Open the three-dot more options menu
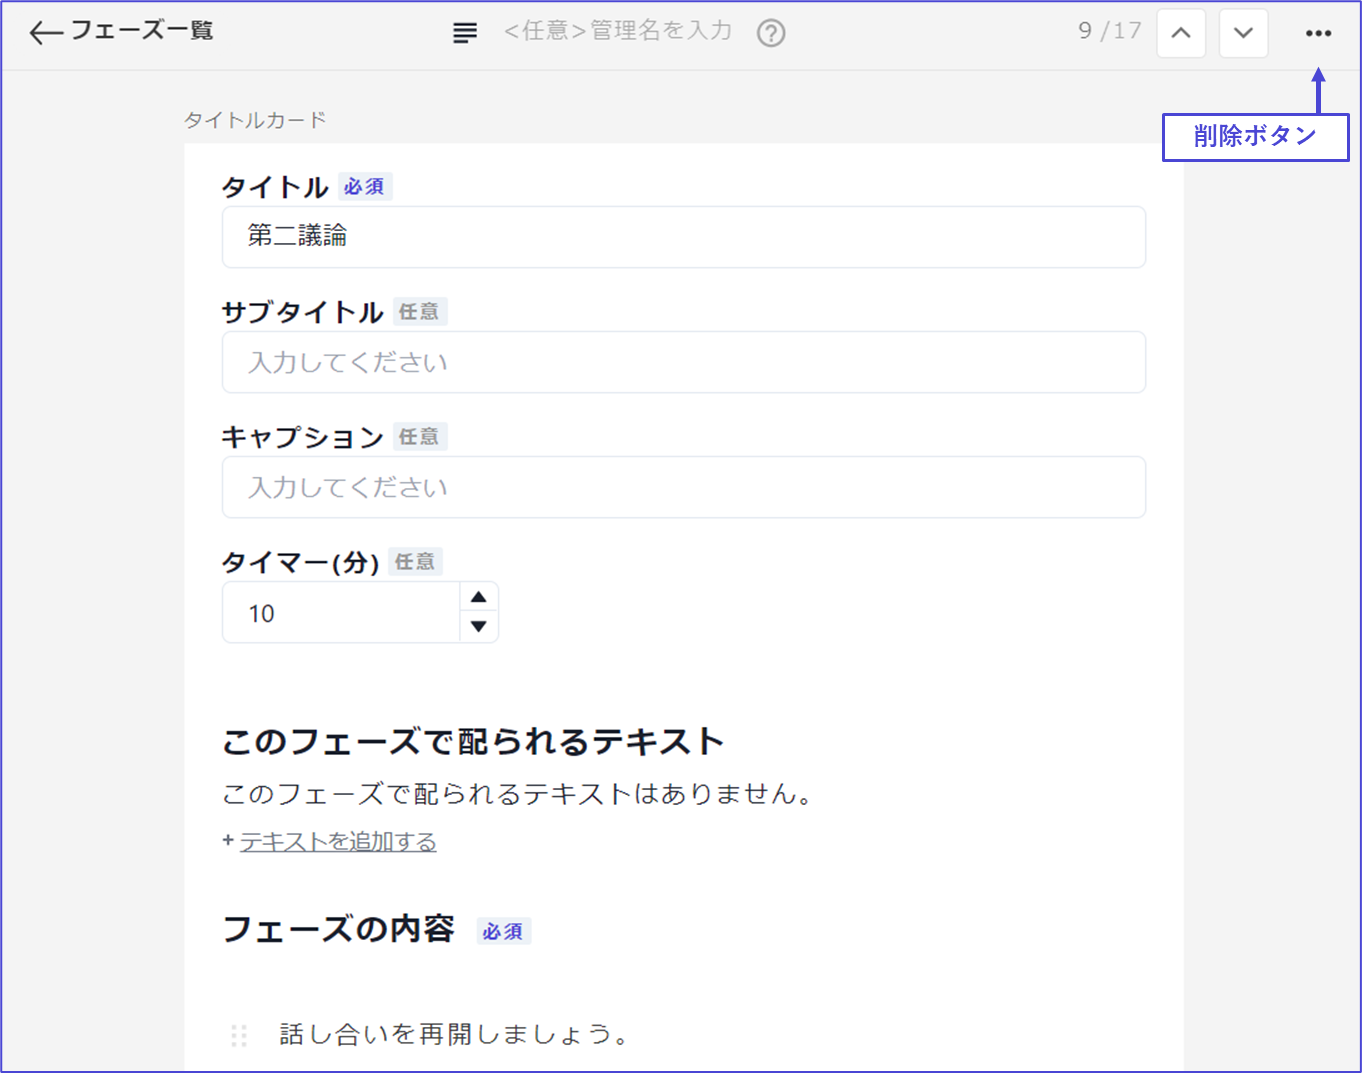The image size is (1362, 1073). 1318,33
